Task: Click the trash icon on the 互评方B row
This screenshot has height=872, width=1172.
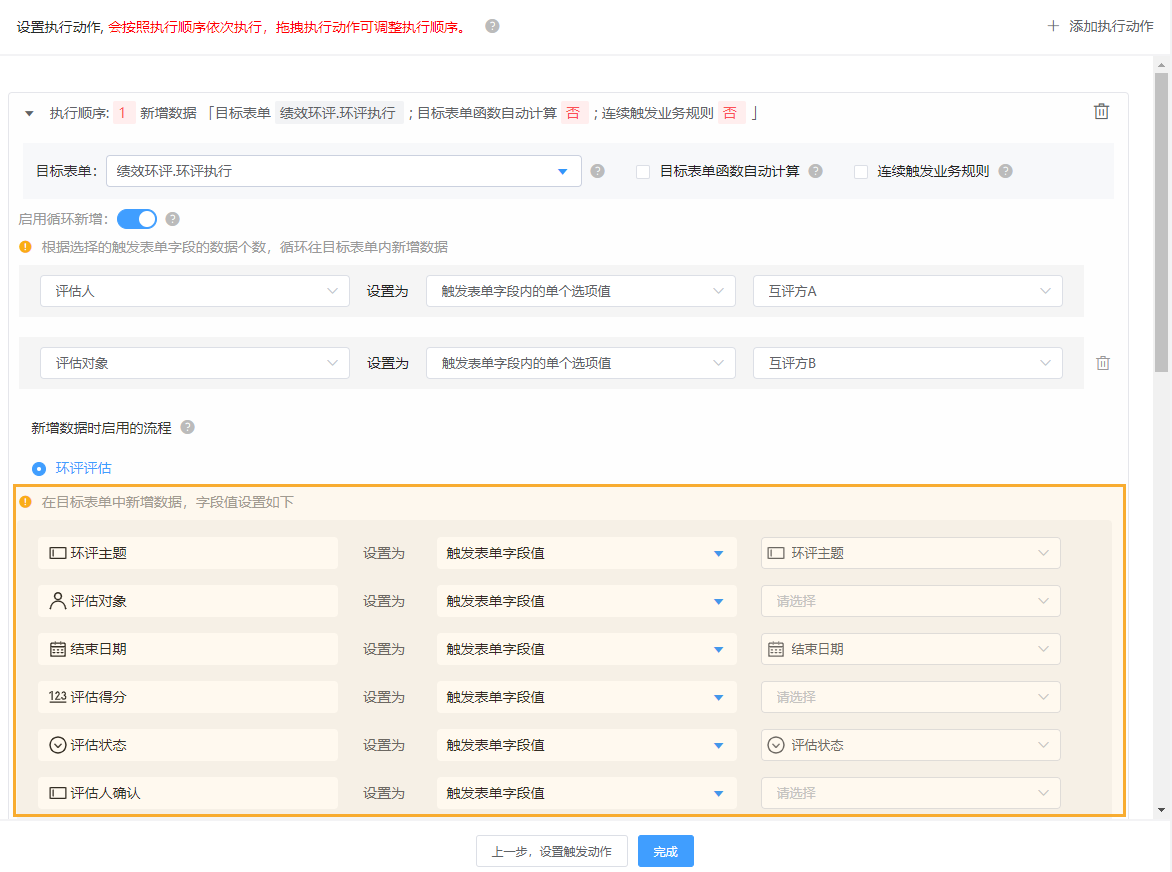Action: pos(1103,363)
